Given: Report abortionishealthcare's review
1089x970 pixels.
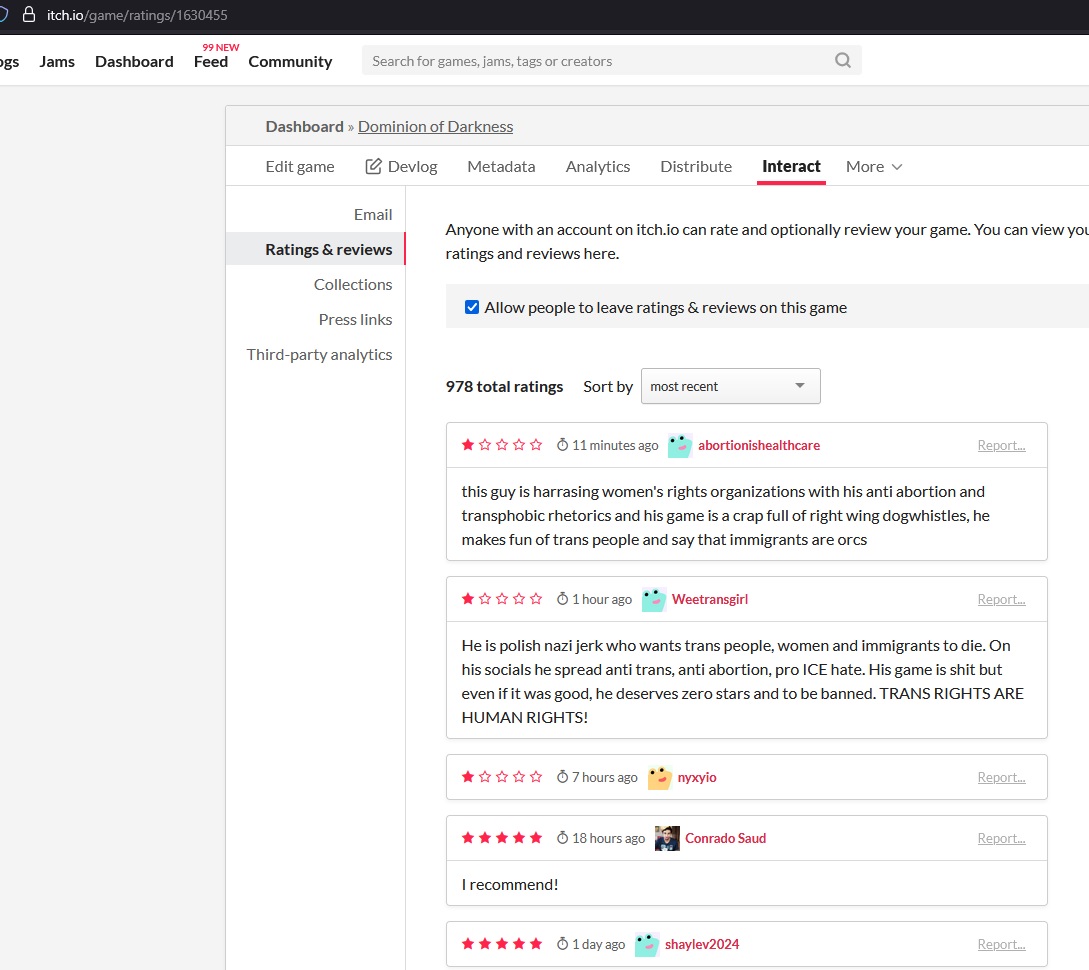Looking at the screenshot, I should click(x=1001, y=445).
